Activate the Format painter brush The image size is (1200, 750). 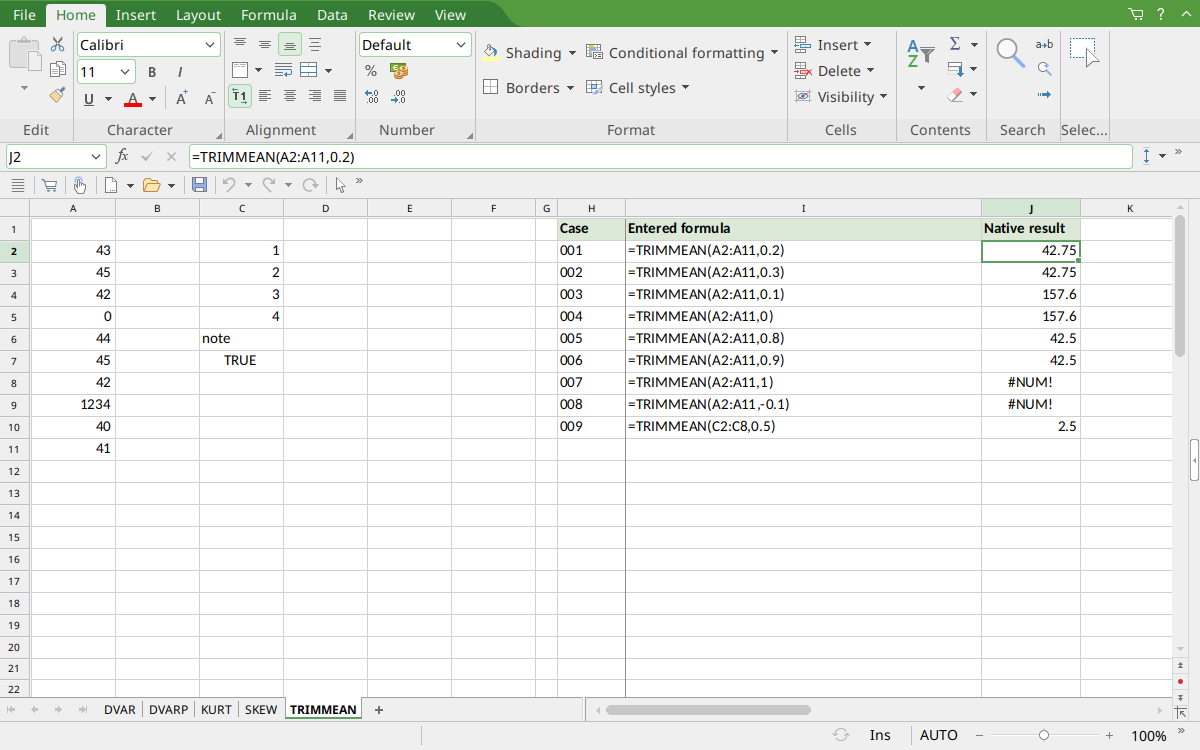57,96
